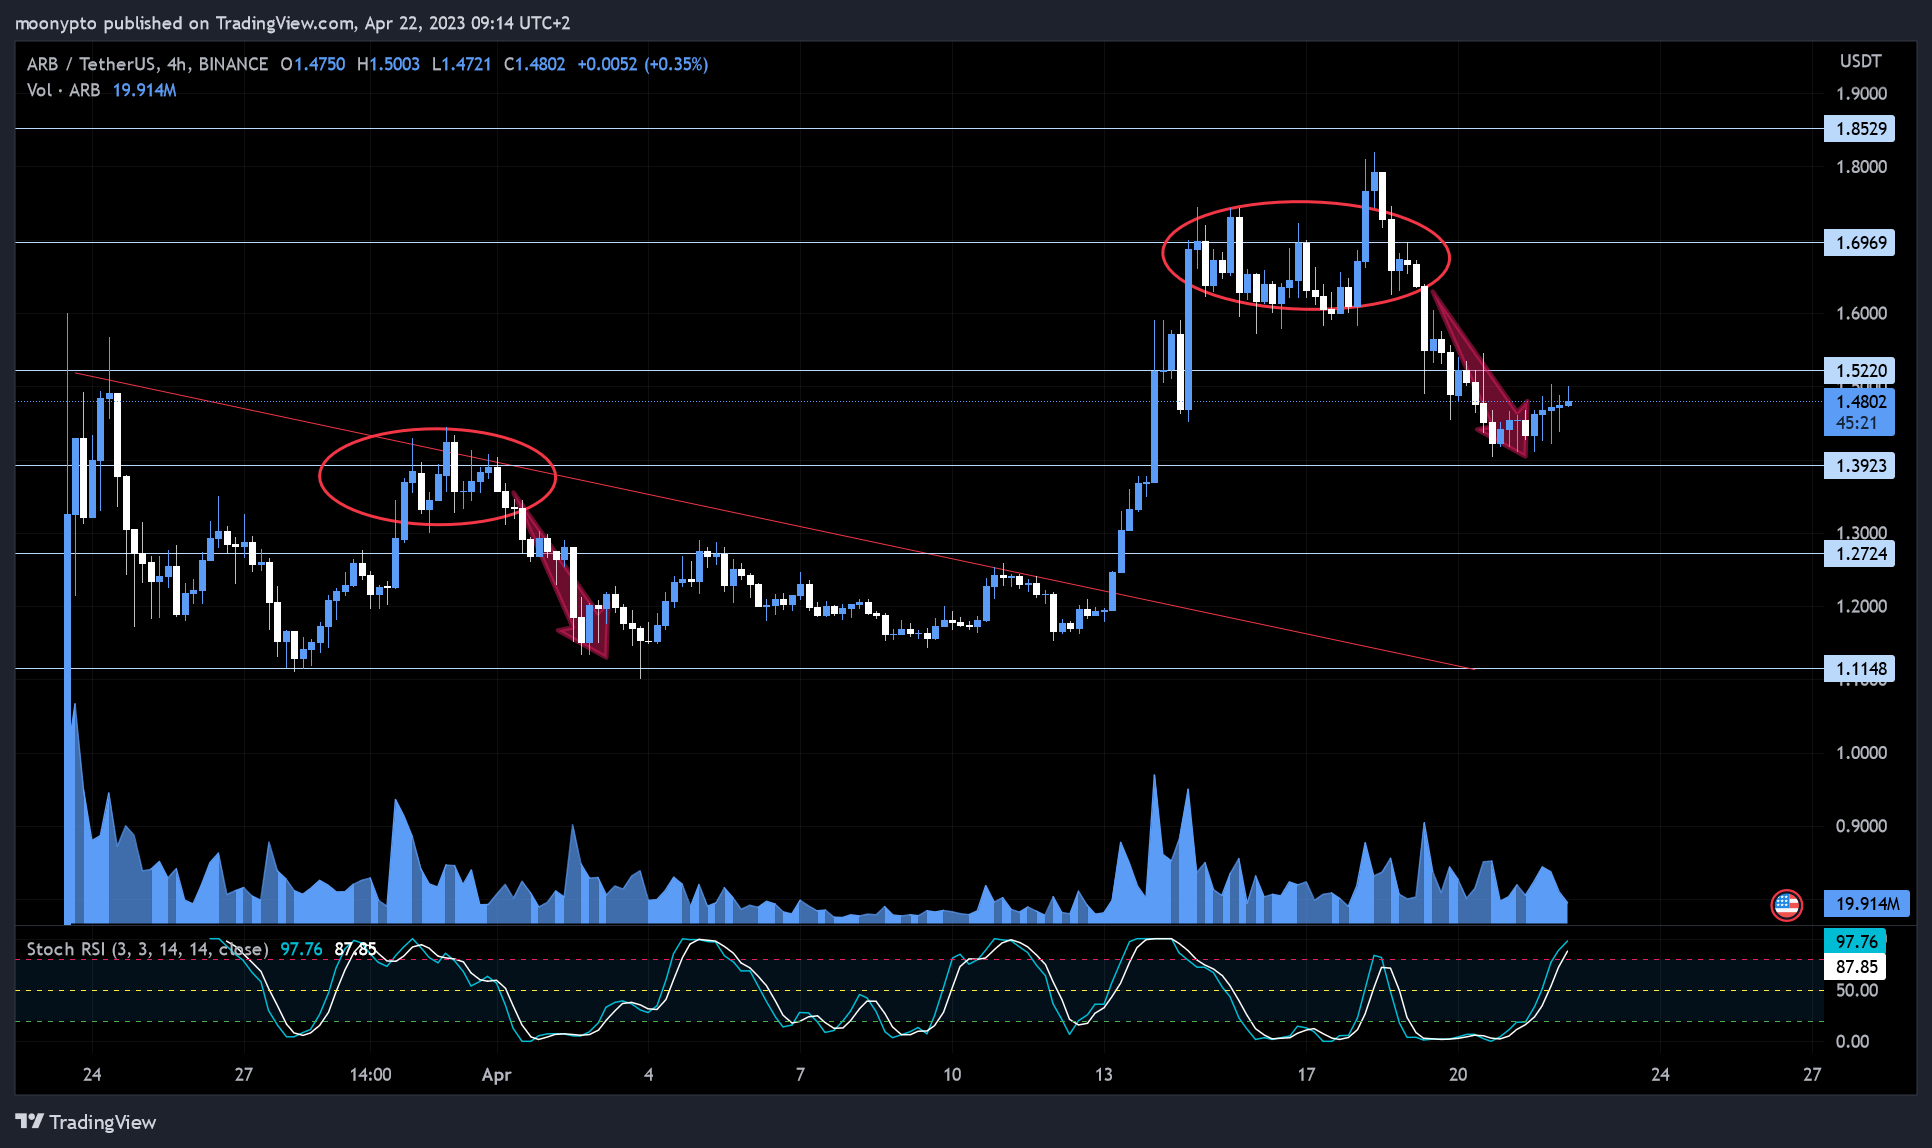Select the 1.5220 price level label
The width and height of the screenshot is (1932, 1148).
click(x=1860, y=371)
